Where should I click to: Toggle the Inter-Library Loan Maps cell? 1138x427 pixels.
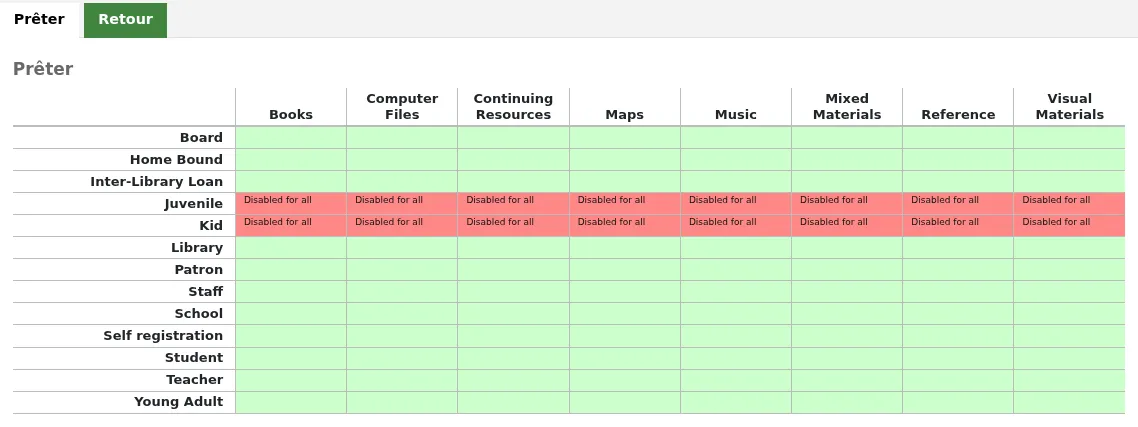(x=625, y=182)
